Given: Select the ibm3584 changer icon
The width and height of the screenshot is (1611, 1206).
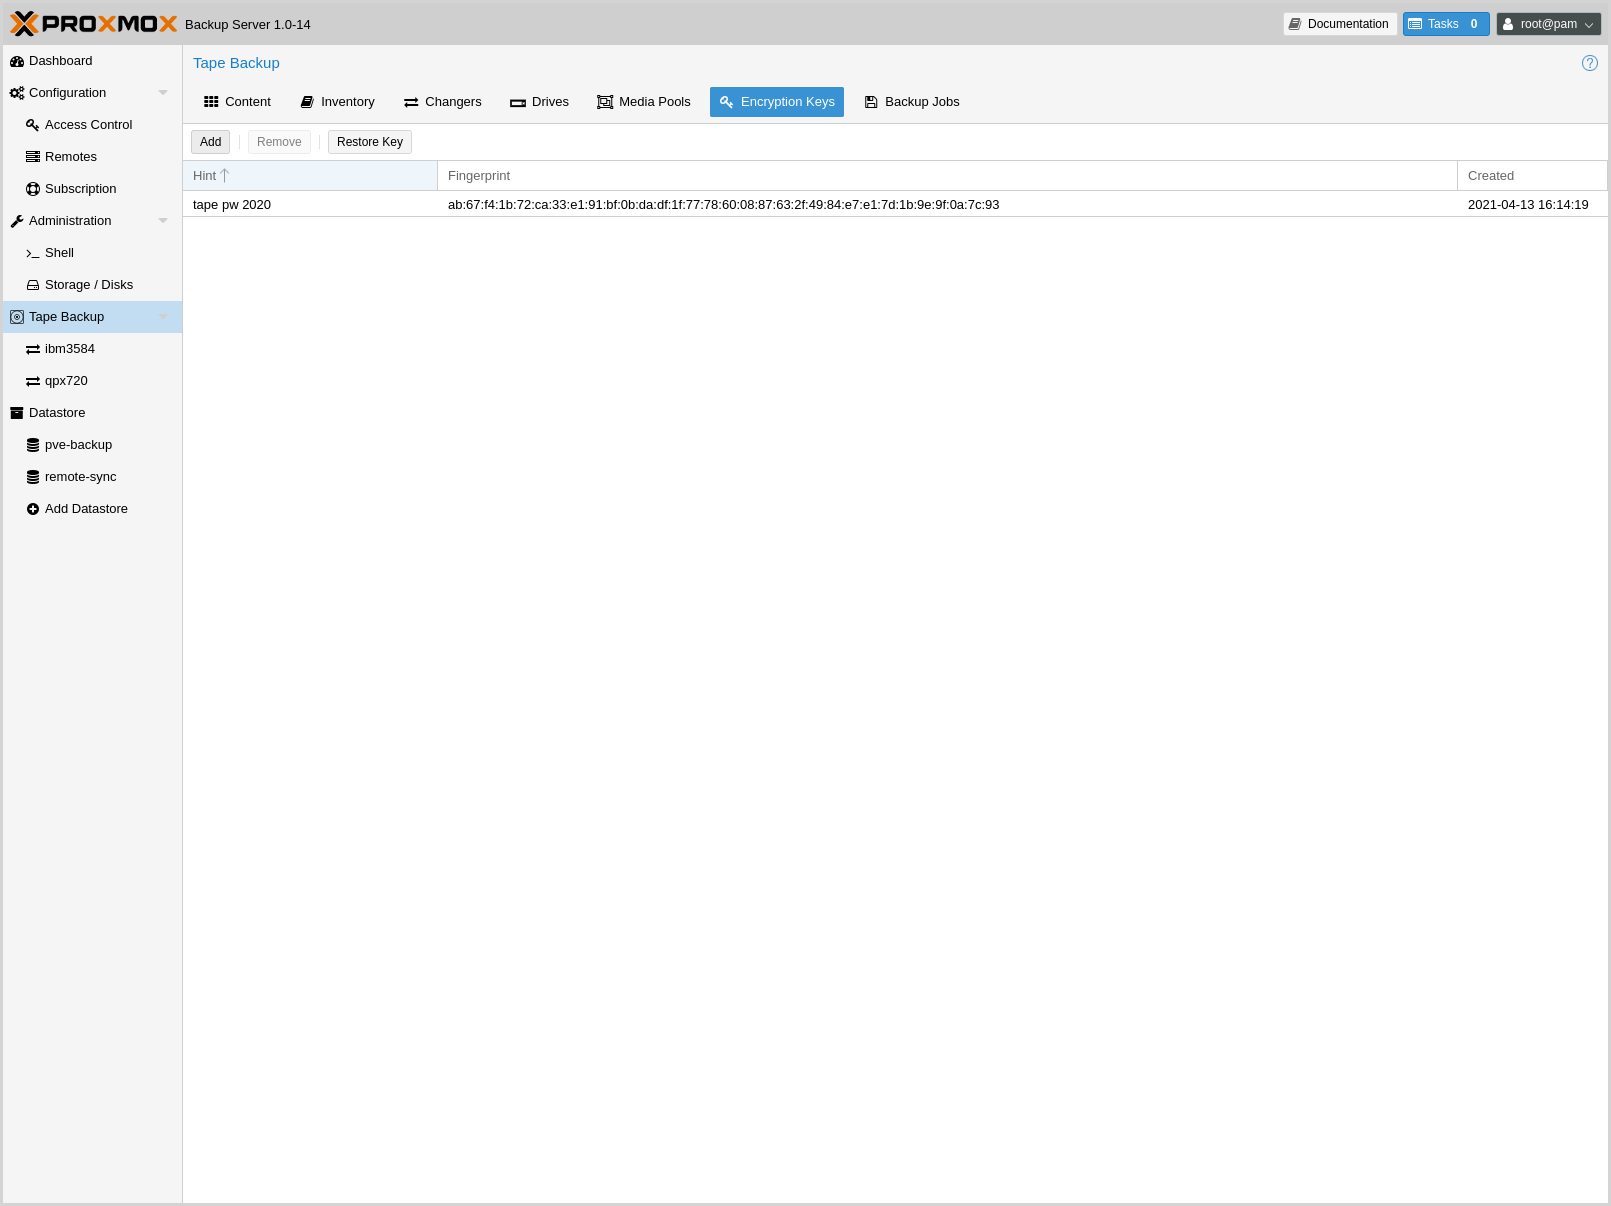Looking at the screenshot, I should 33,349.
